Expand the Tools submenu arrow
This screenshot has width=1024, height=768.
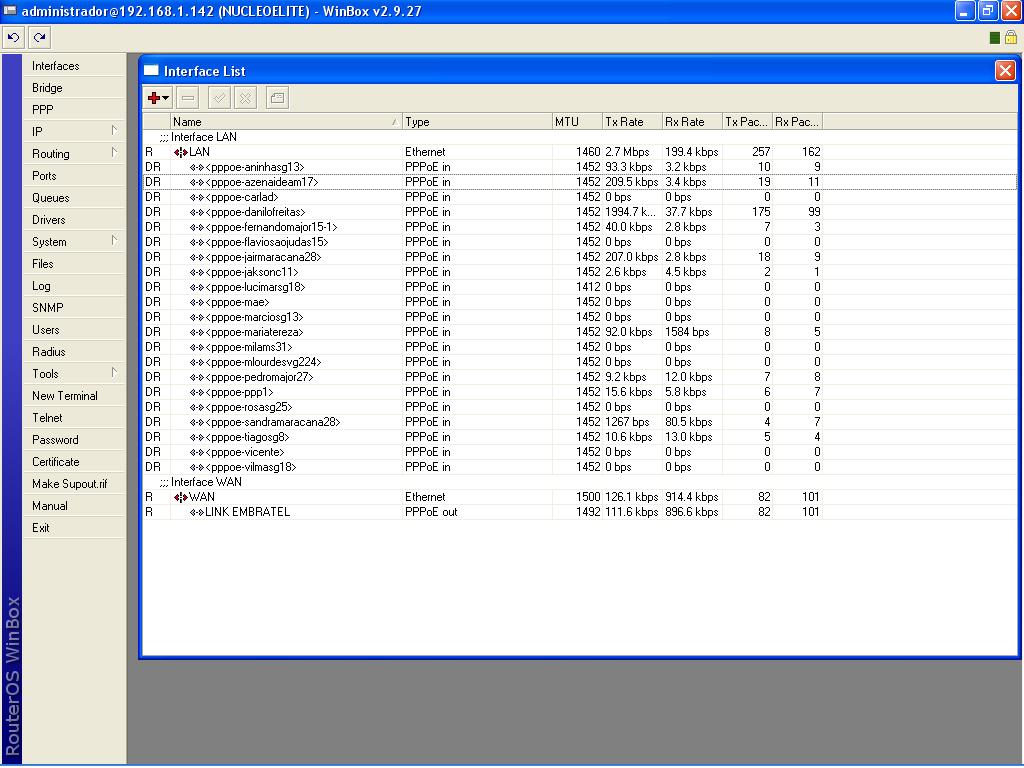(x=114, y=373)
